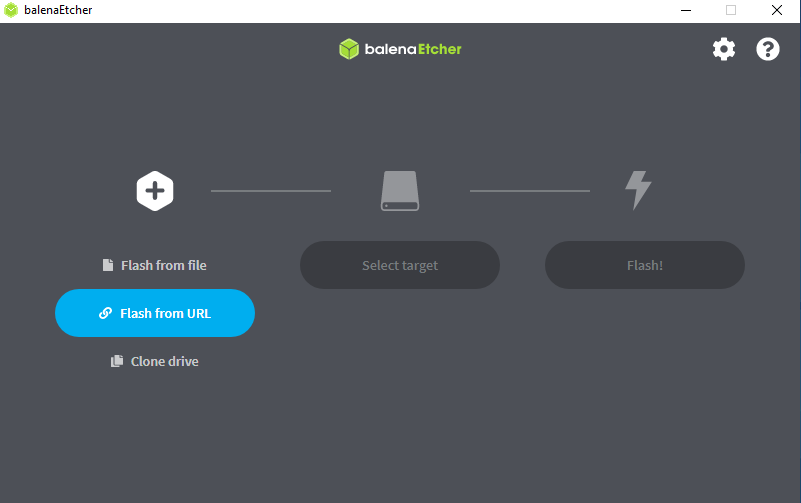
Task: Click the hexagon plus source icon
Action: click(155, 190)
